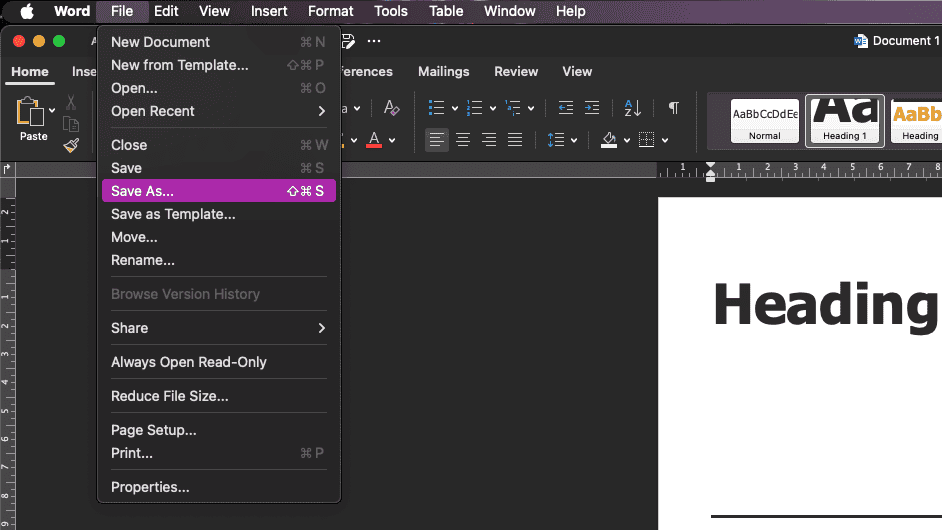Open the bullet list dropdown arrow
This screenshot has height=530, width=942.
point(455,108)
